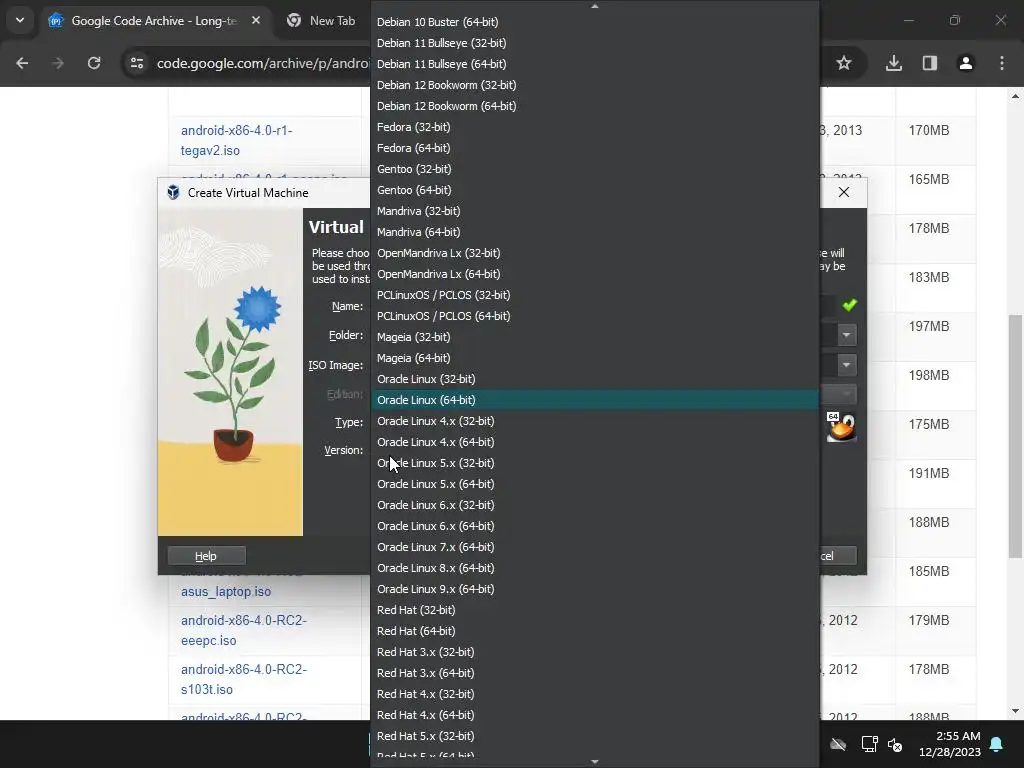Click the 179MB size cell
1024x768 pixels.
click(x=929, y=620)
